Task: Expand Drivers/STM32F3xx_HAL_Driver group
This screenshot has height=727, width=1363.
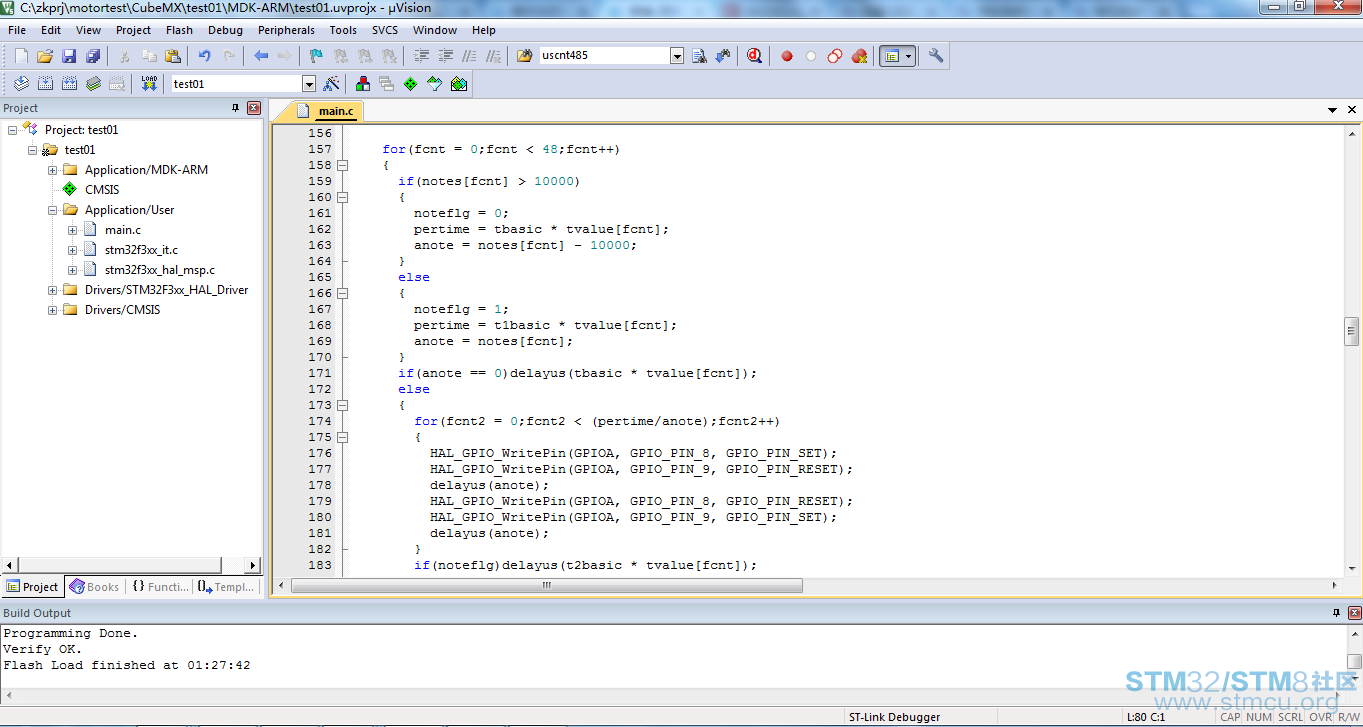Action: pyautogui.click(x=52, y=290)
